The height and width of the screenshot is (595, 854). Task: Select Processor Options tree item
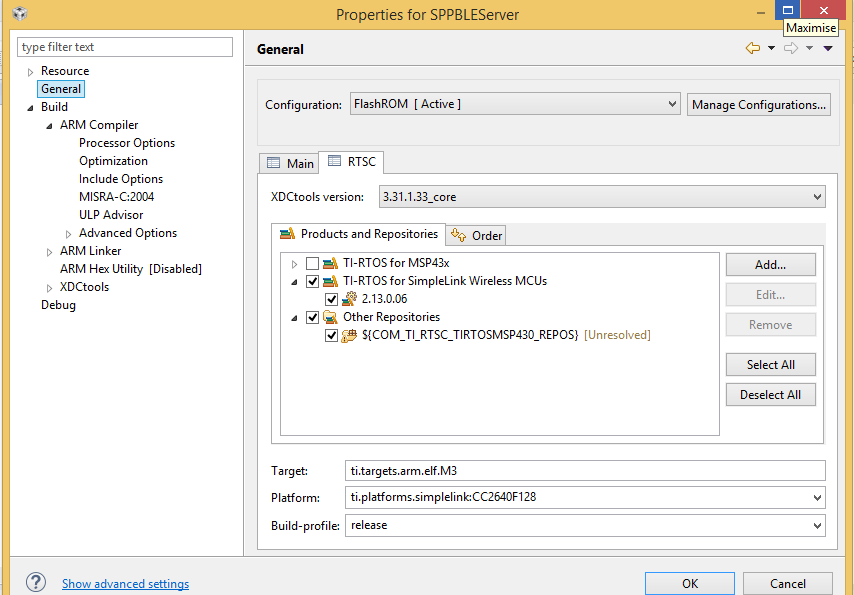(x=127, y=143)
